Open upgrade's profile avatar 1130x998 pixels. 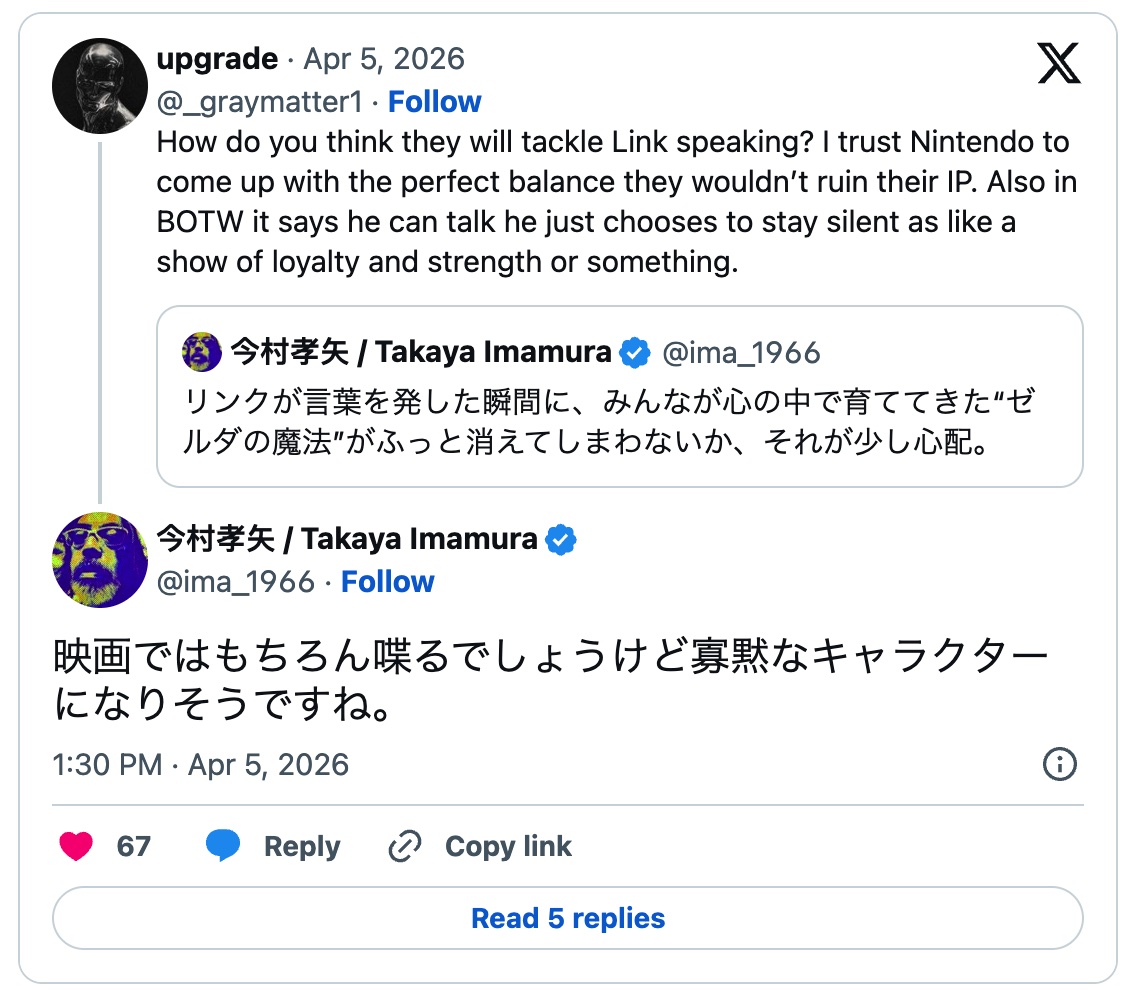point(100,86)
